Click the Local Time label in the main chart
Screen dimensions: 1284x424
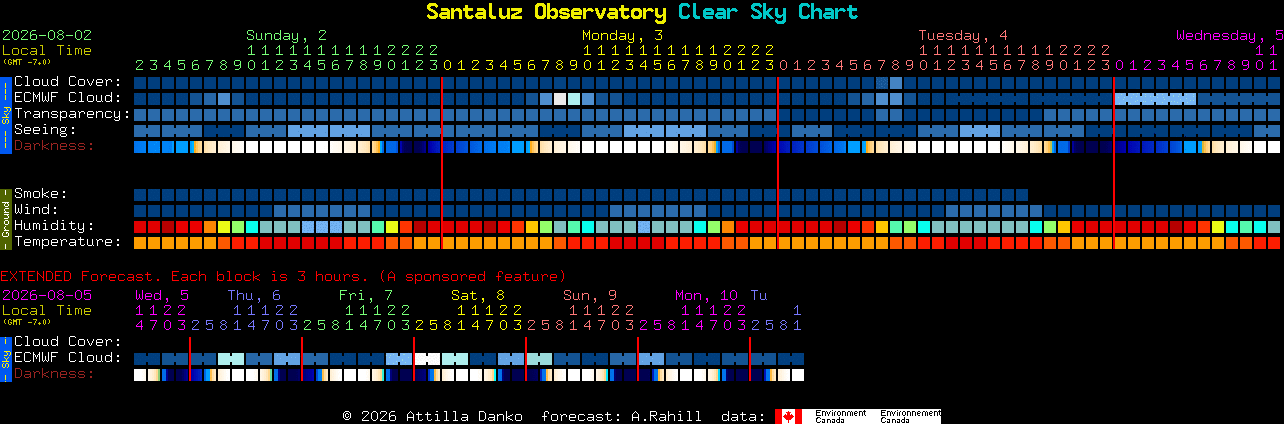(47, 50)
